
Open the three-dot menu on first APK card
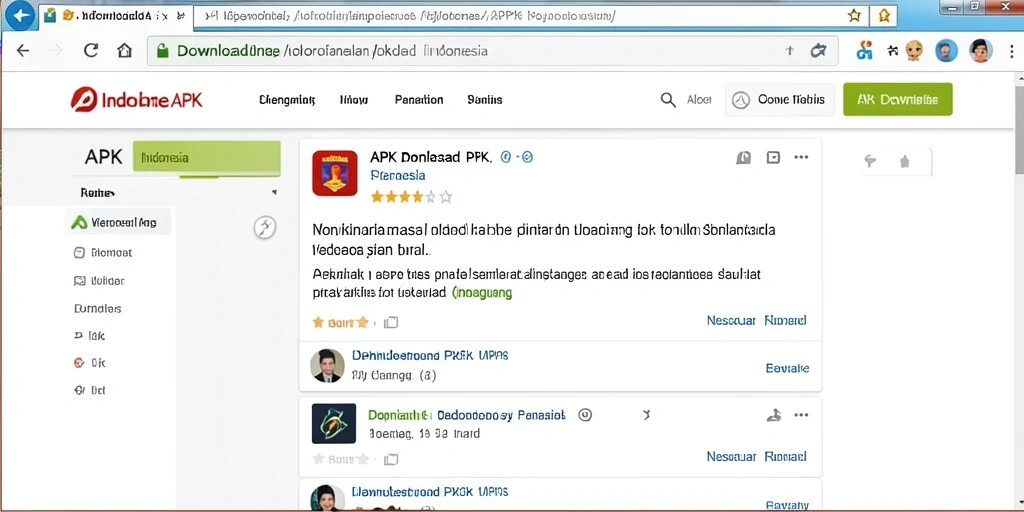coord(801,157)
